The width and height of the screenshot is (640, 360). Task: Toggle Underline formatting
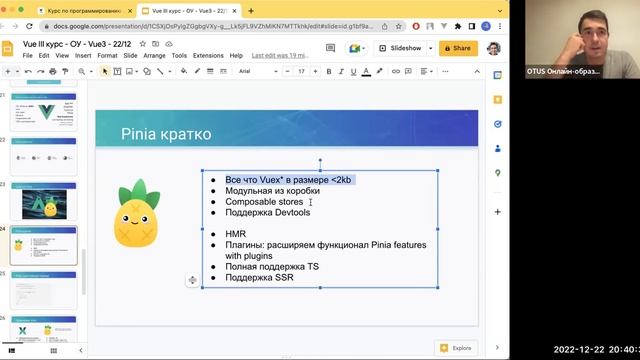point(353,71)
